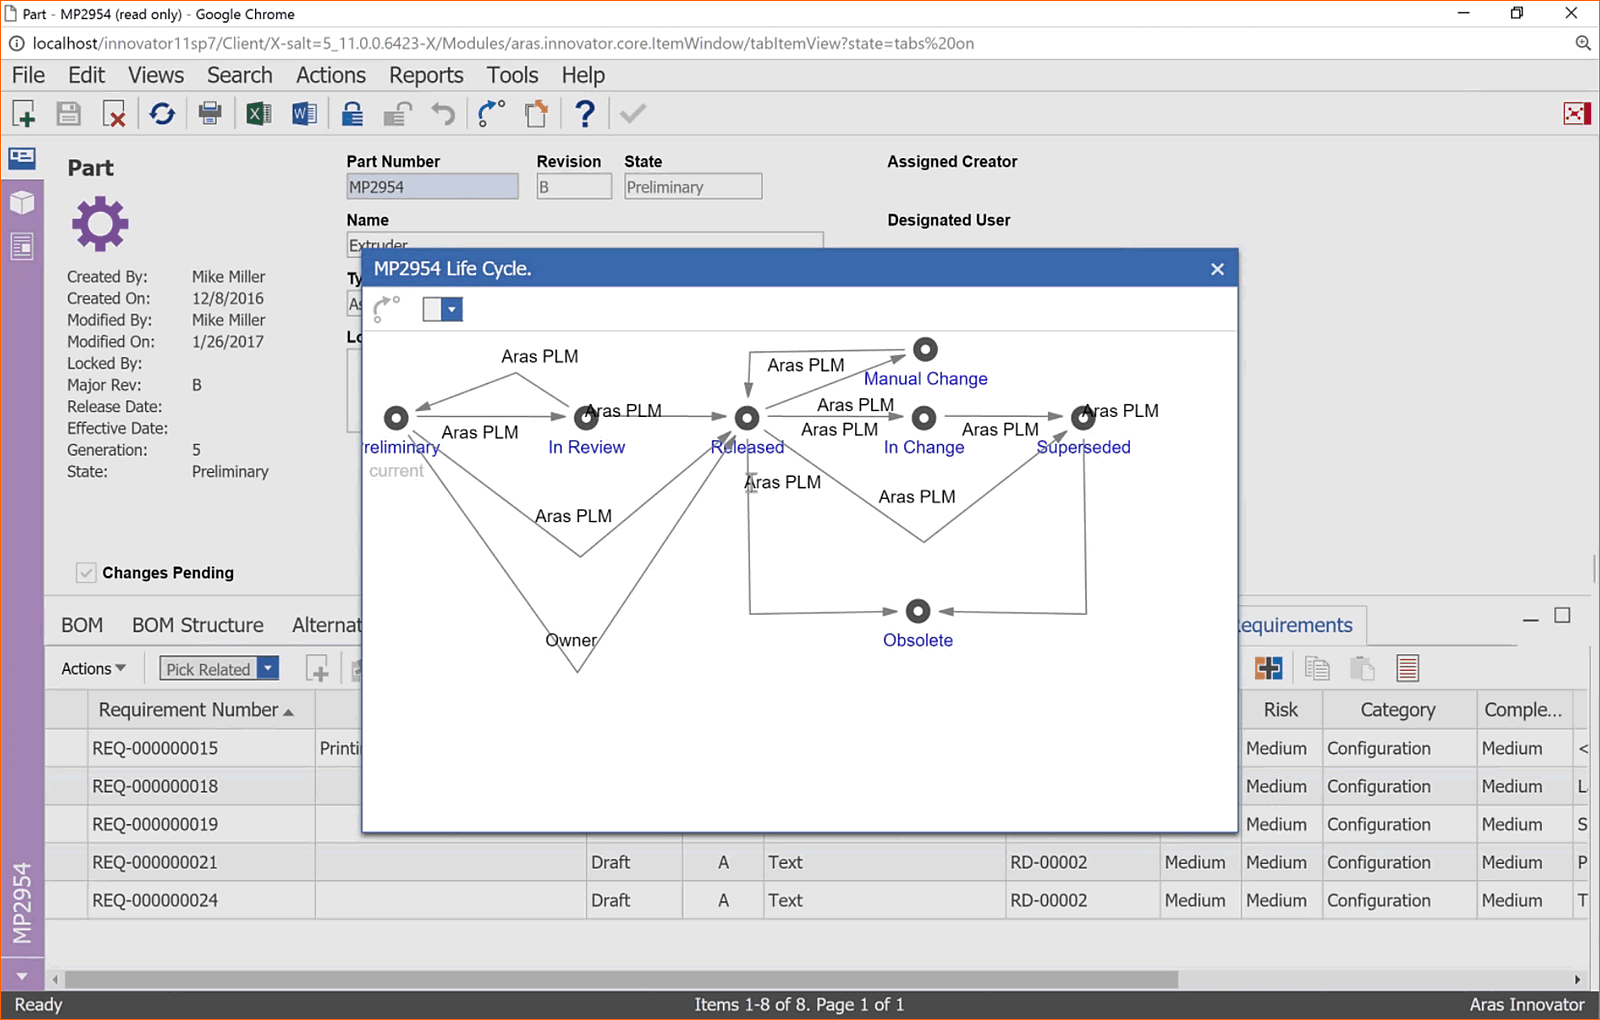Open the Actions dropdown in the BOM panel
Image resolution: width=1600 pixels, height=1020 pixels.
(91, 668)
